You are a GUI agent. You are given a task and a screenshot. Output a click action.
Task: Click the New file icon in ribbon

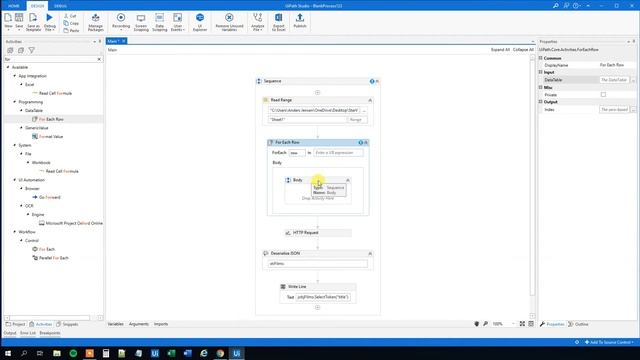[x=8, y=21]
